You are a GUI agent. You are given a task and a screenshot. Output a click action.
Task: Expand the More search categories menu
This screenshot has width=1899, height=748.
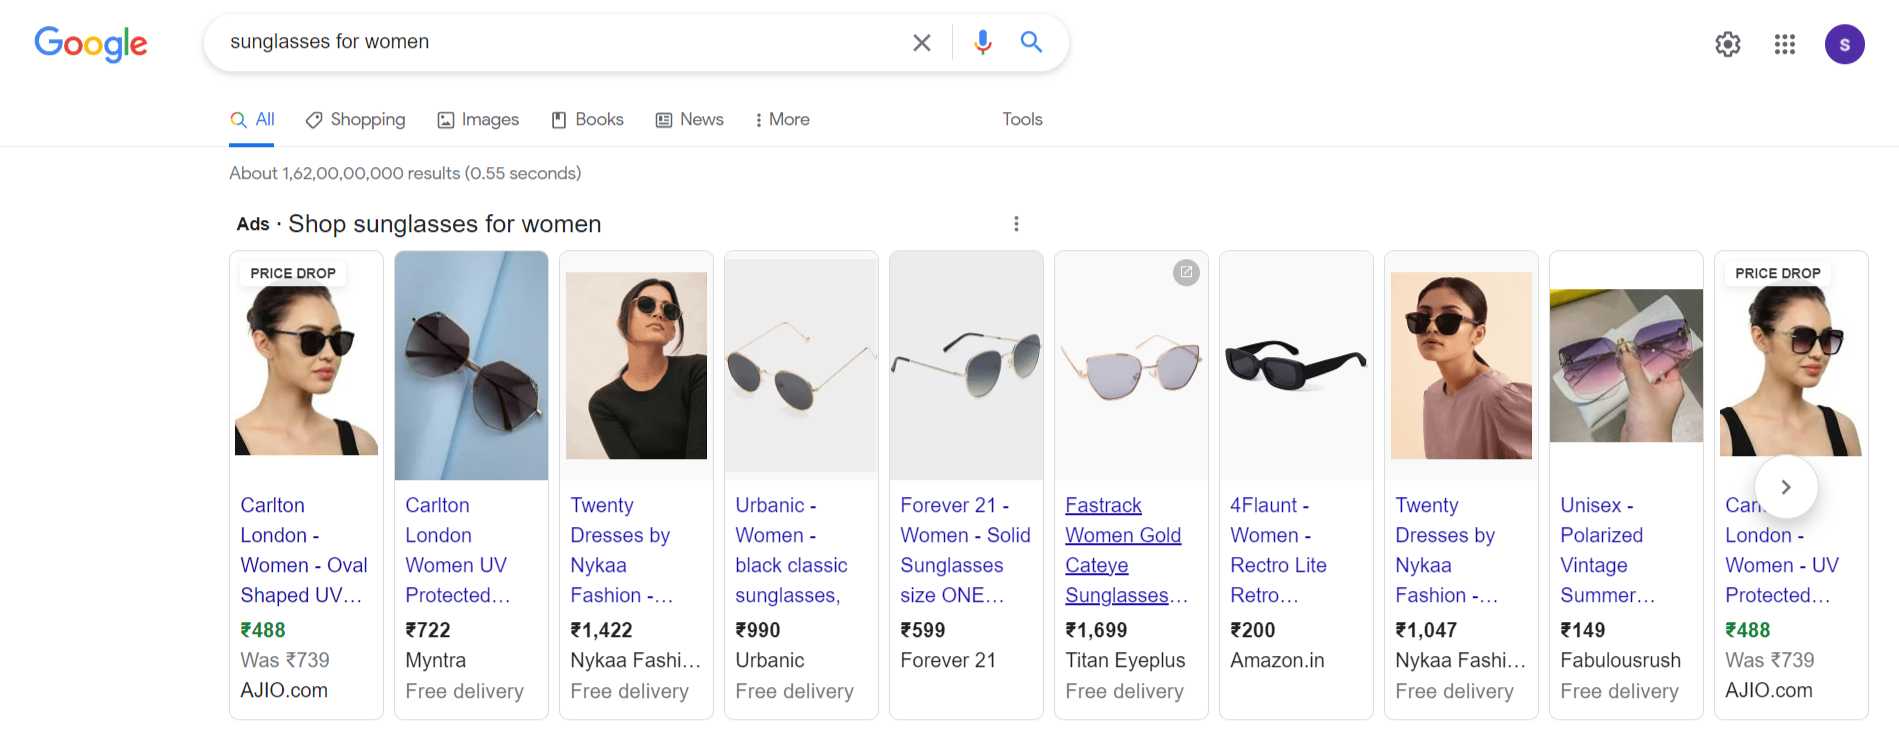click(782, 120)
